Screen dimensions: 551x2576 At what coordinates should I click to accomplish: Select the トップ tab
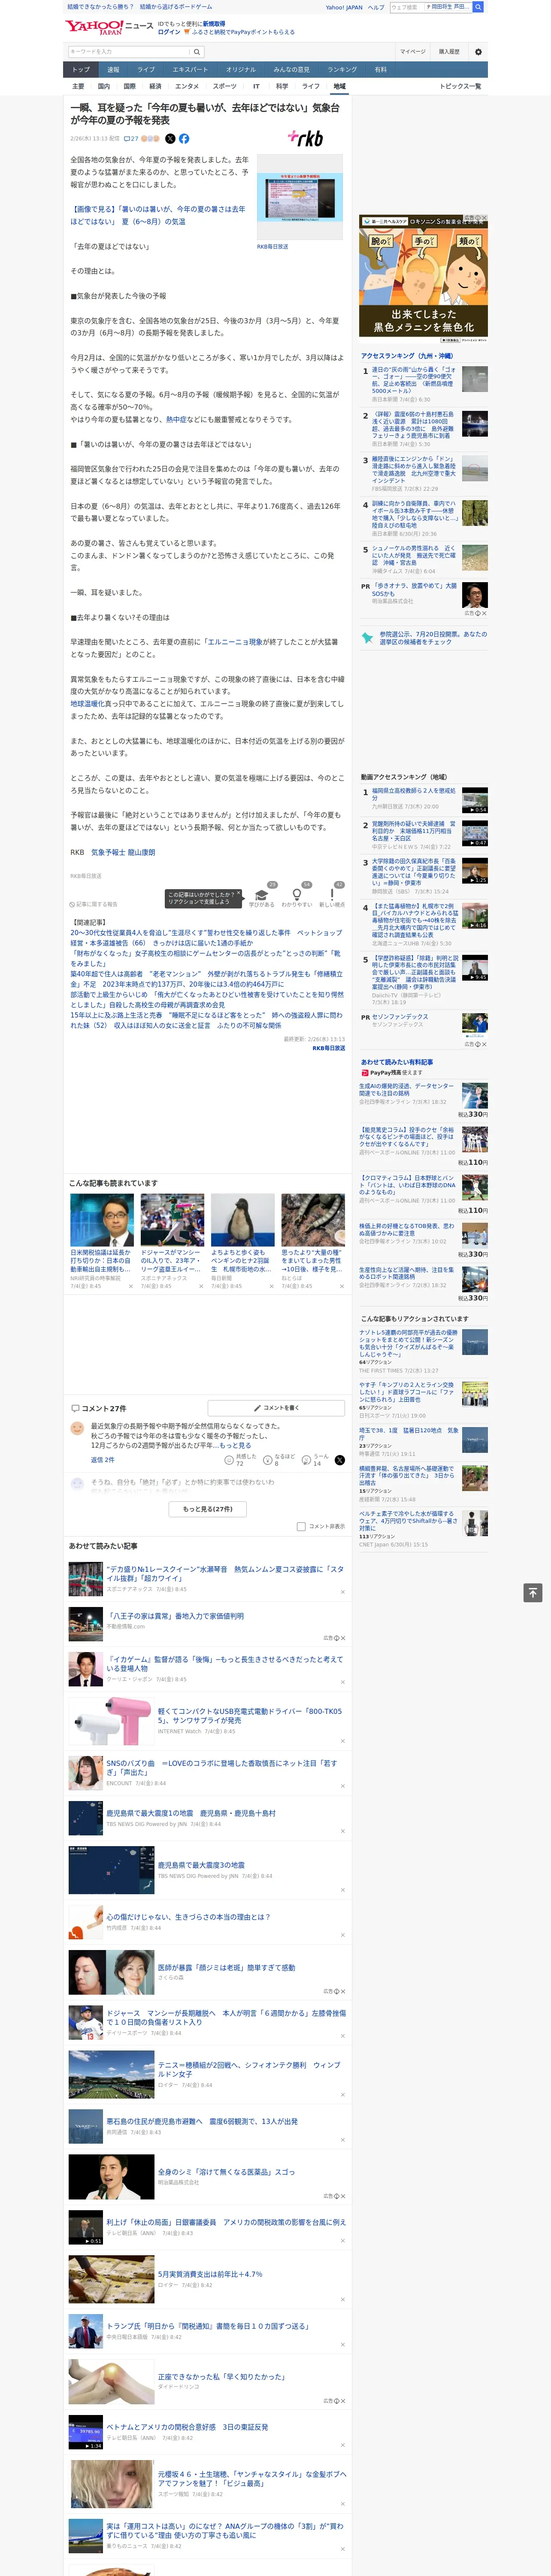81,70
